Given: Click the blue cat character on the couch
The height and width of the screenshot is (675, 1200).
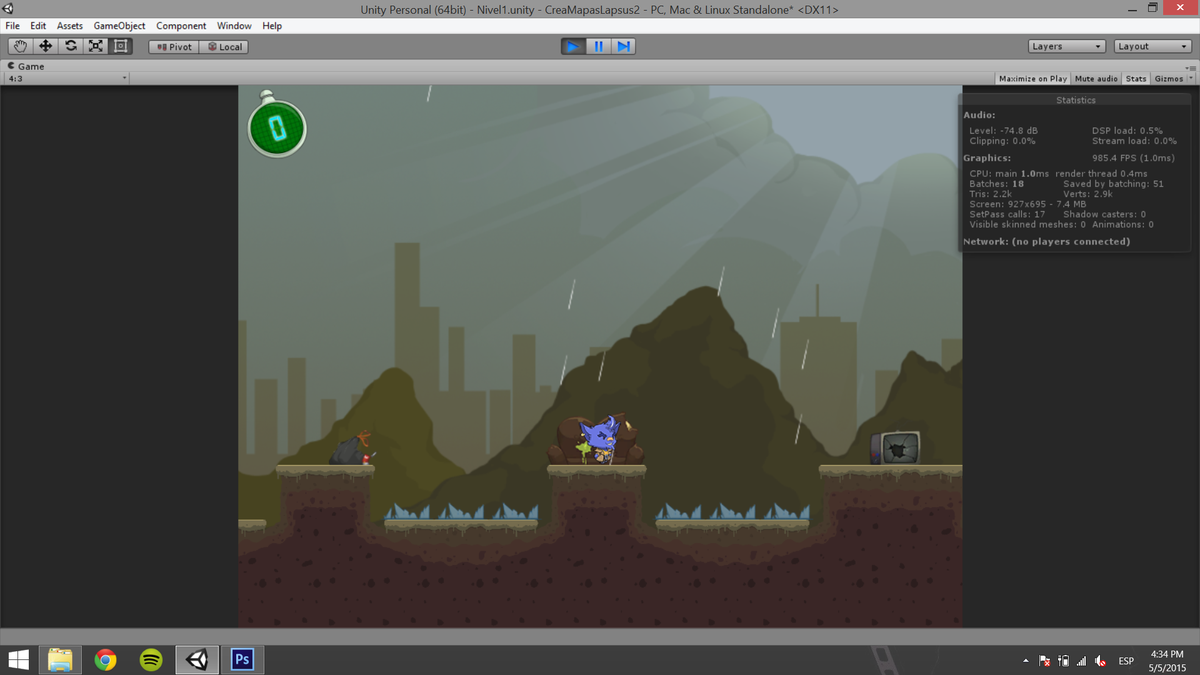Looking at the screenshot, I should (x=599, y=440).
